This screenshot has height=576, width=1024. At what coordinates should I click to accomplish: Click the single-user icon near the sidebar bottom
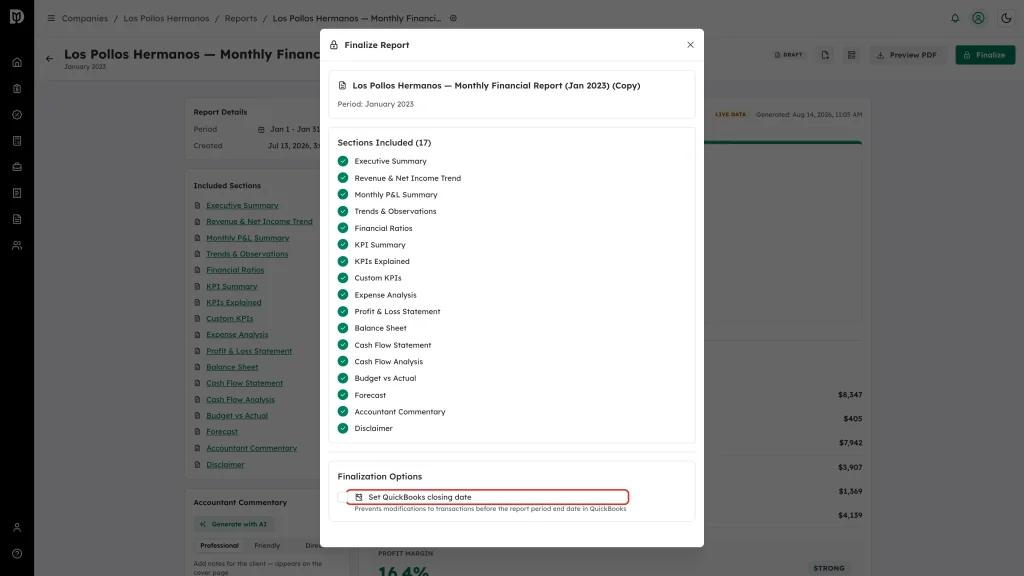point(17,528)
